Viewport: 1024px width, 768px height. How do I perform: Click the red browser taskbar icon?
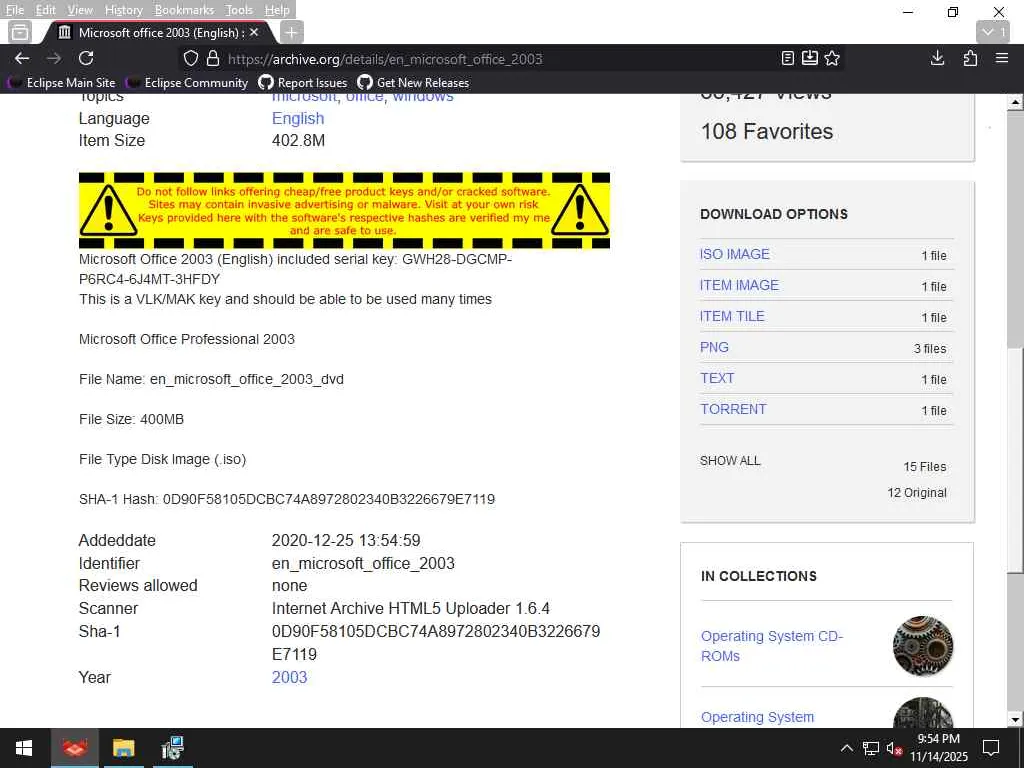click(x=74, y=748)
